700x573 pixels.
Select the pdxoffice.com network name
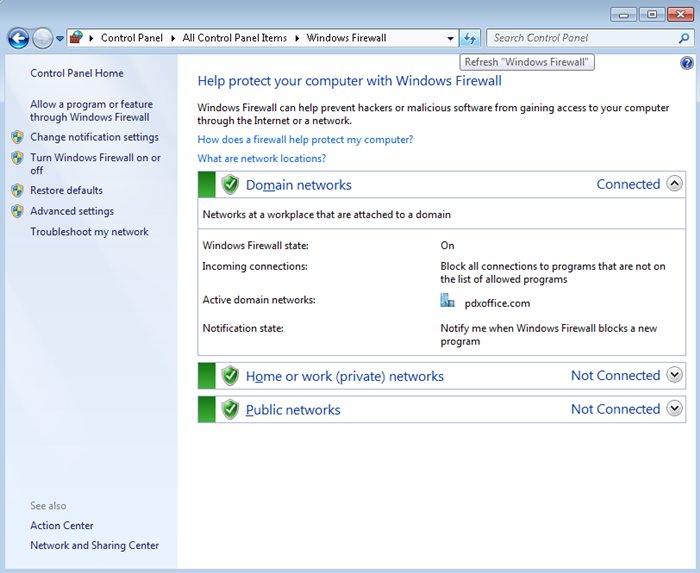tap(497, 303)
